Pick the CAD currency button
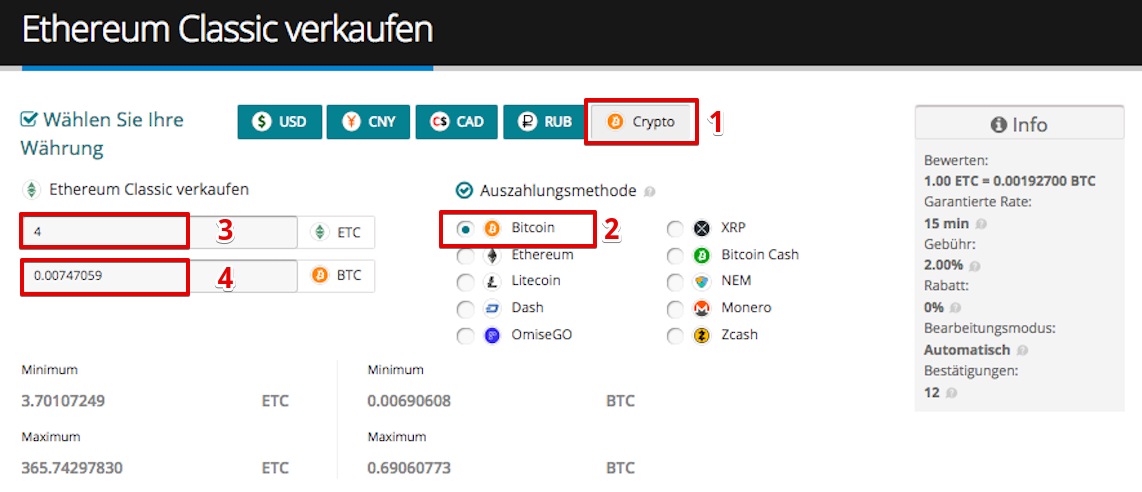 click(457, 122)
